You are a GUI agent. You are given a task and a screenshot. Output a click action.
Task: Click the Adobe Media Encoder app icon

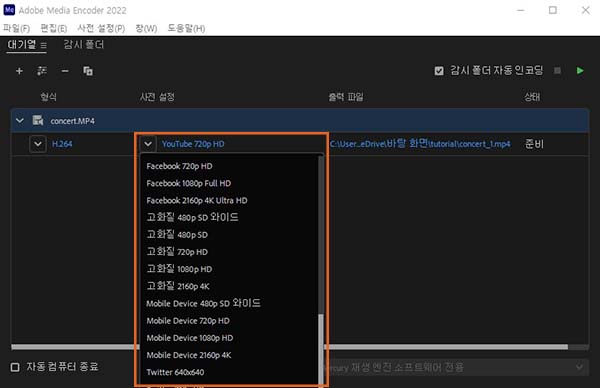click(x=9, y=10)
